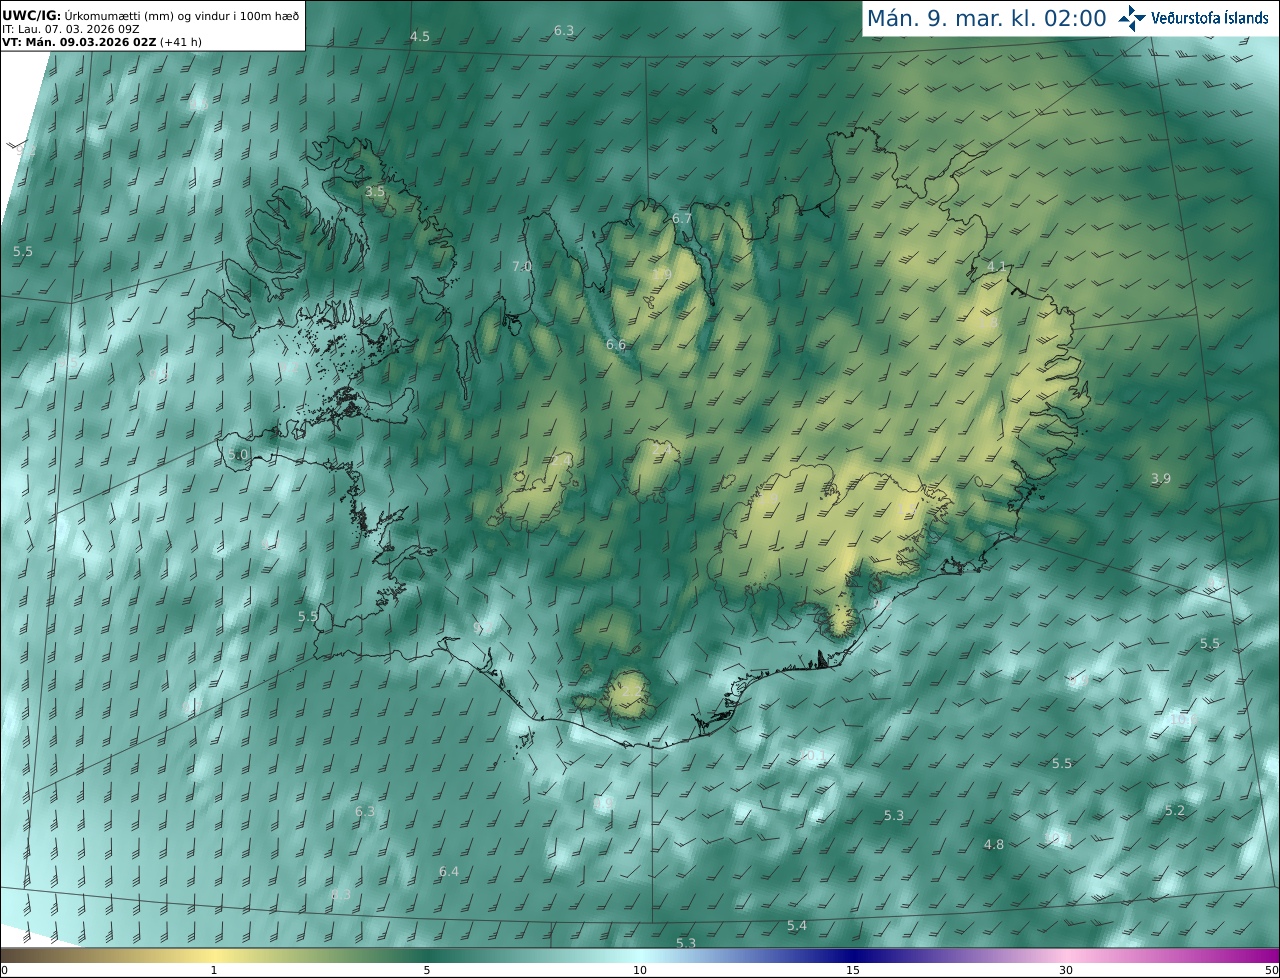
Task: Click the 5 tick on the color scale
Action: [x=427, y=970]
